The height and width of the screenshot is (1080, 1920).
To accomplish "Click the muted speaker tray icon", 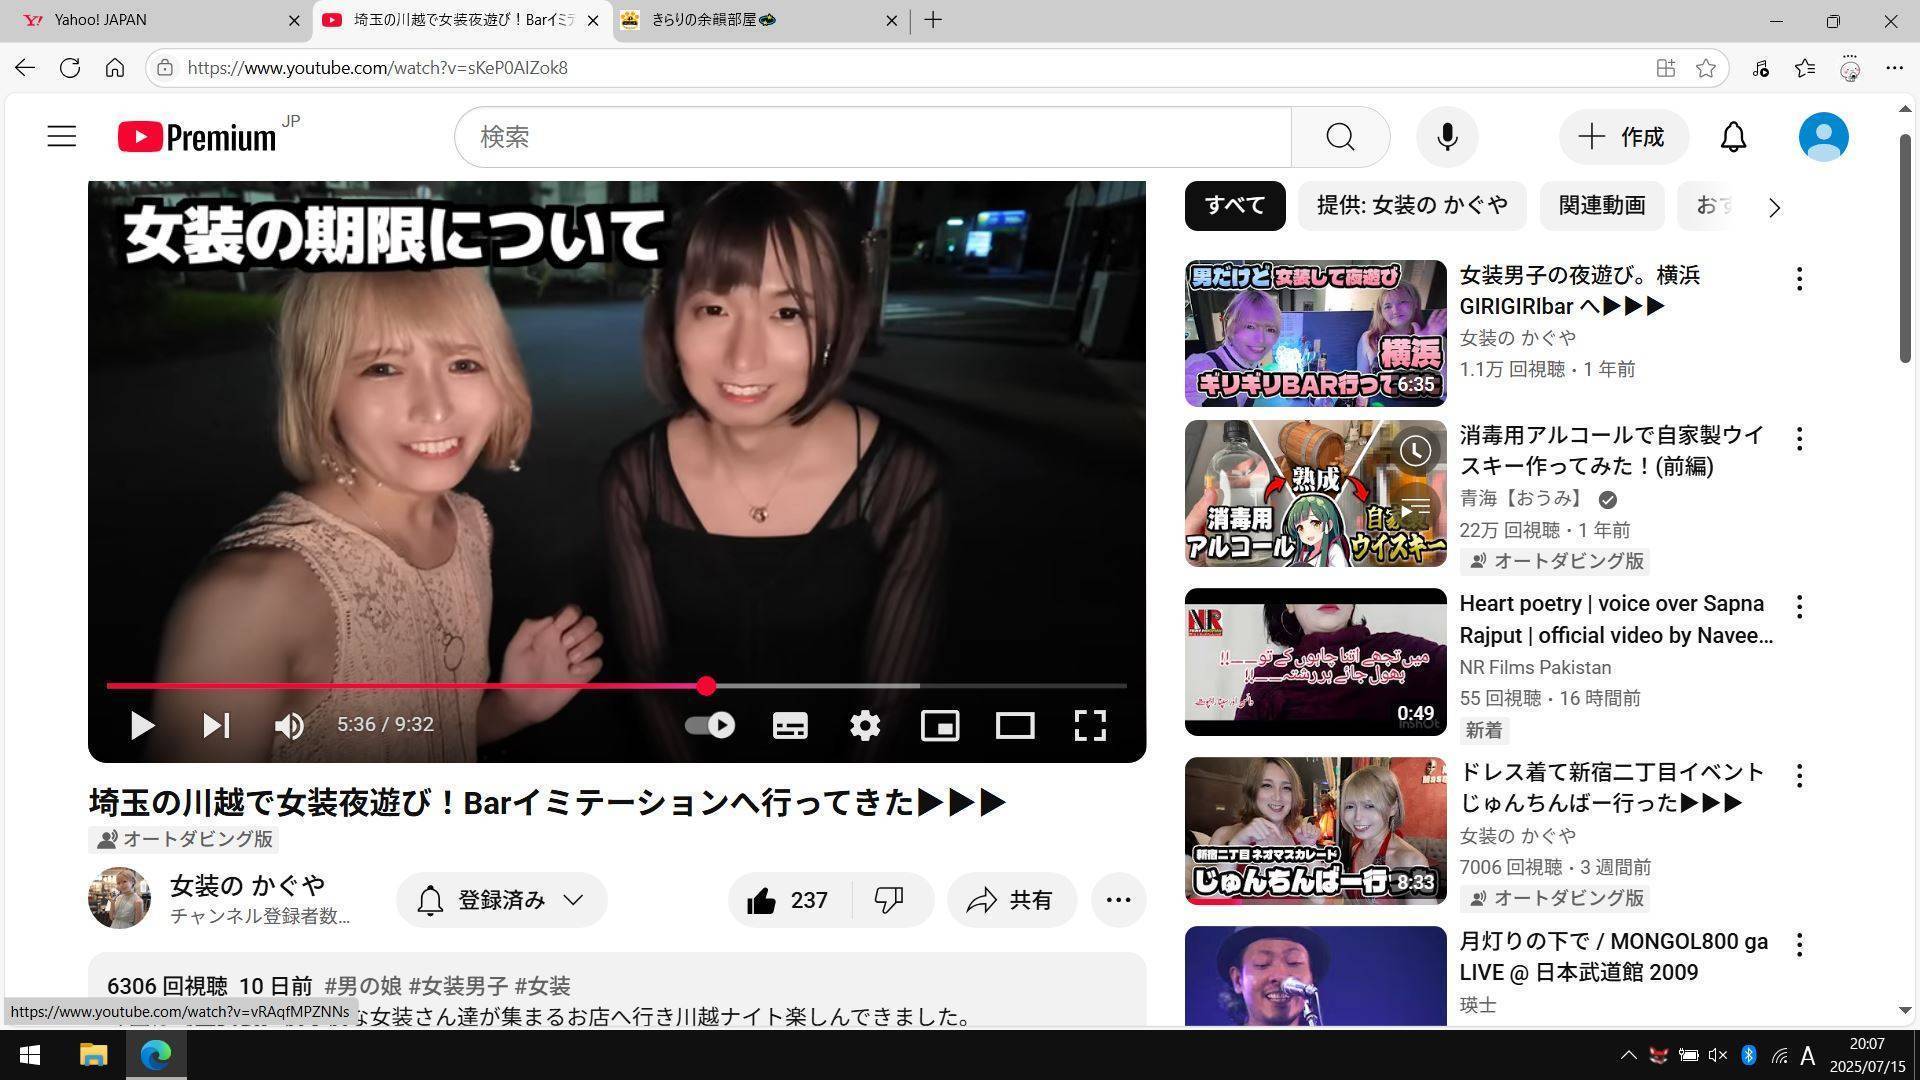I will pos(1718,1055).
